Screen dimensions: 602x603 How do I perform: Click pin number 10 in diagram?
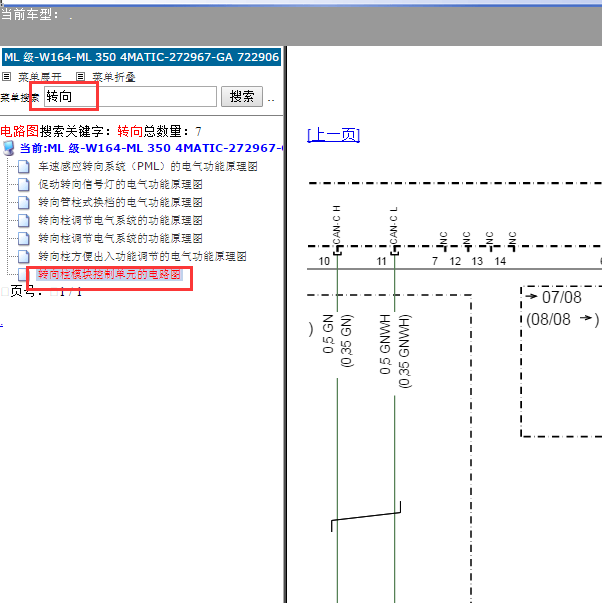point(324,262)
